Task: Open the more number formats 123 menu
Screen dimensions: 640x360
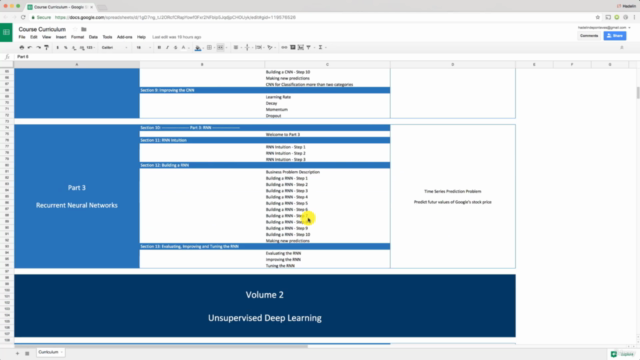Action: pyautogui.click(x=91, y=47)
